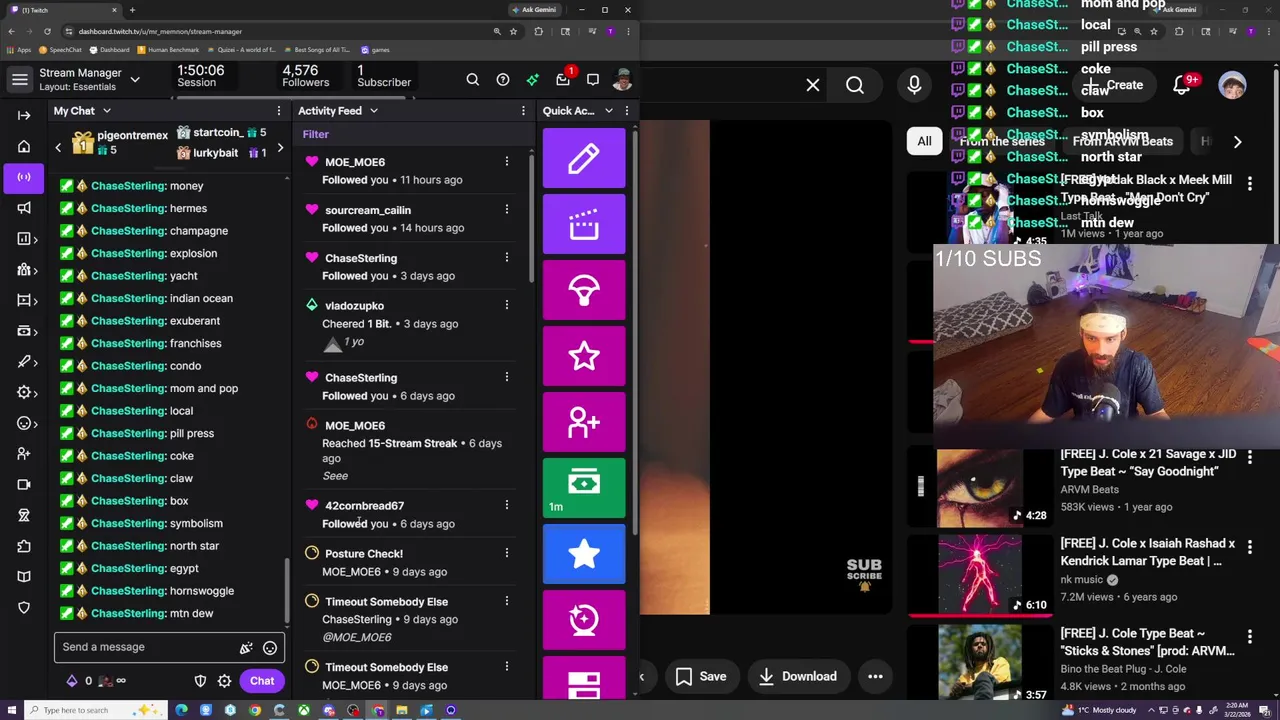Show next gift leaderboard entries with right arrow
Image resolution: width=1280 pixels, height=720 pixels.
tap(280, 148)
